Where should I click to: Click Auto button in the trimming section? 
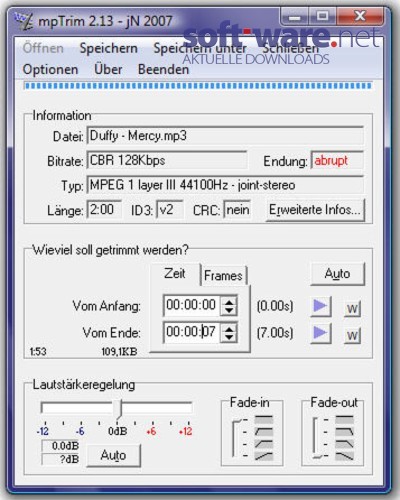pos(337,274)
